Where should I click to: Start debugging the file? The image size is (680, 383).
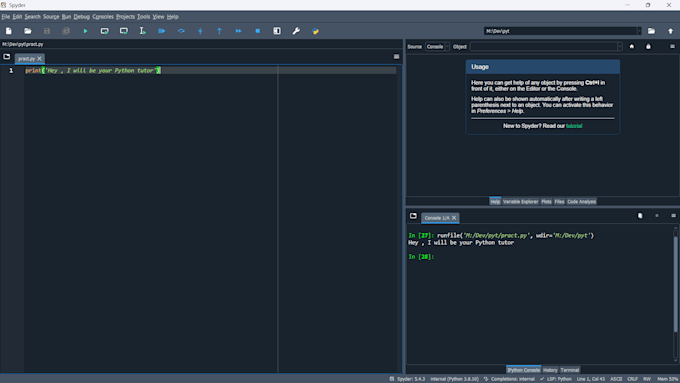point(162,31)
